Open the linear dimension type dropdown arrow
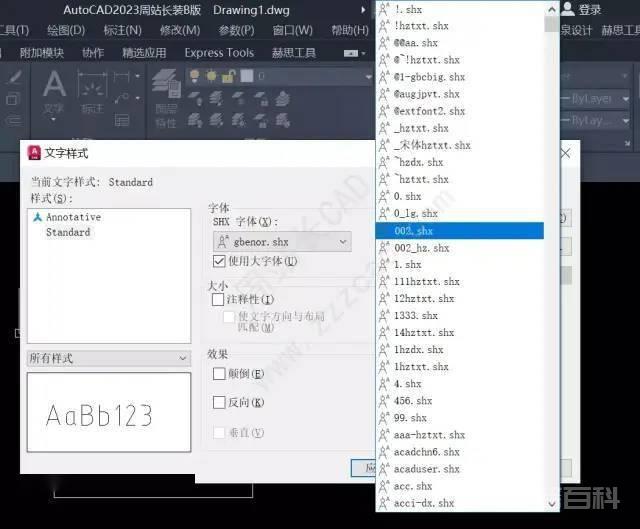640x529 pixels. [x=137, y=76]
